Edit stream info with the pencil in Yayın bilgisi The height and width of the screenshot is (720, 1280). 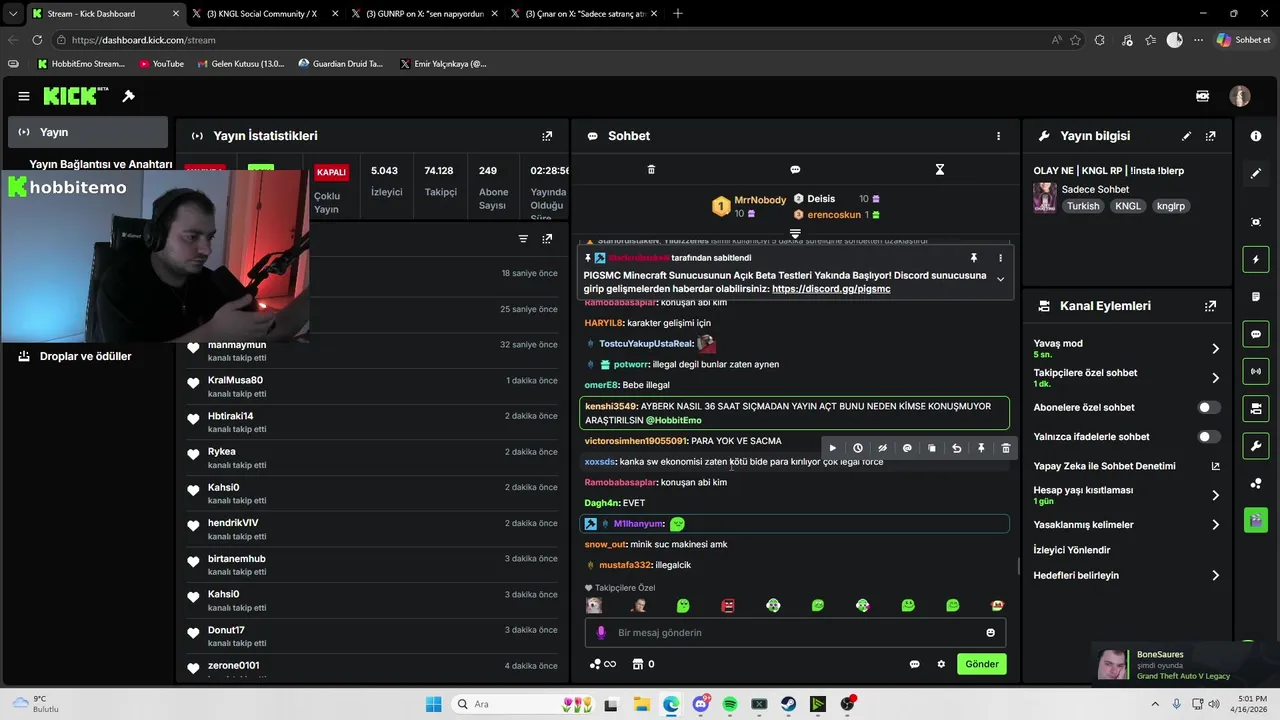(1187, 136)
